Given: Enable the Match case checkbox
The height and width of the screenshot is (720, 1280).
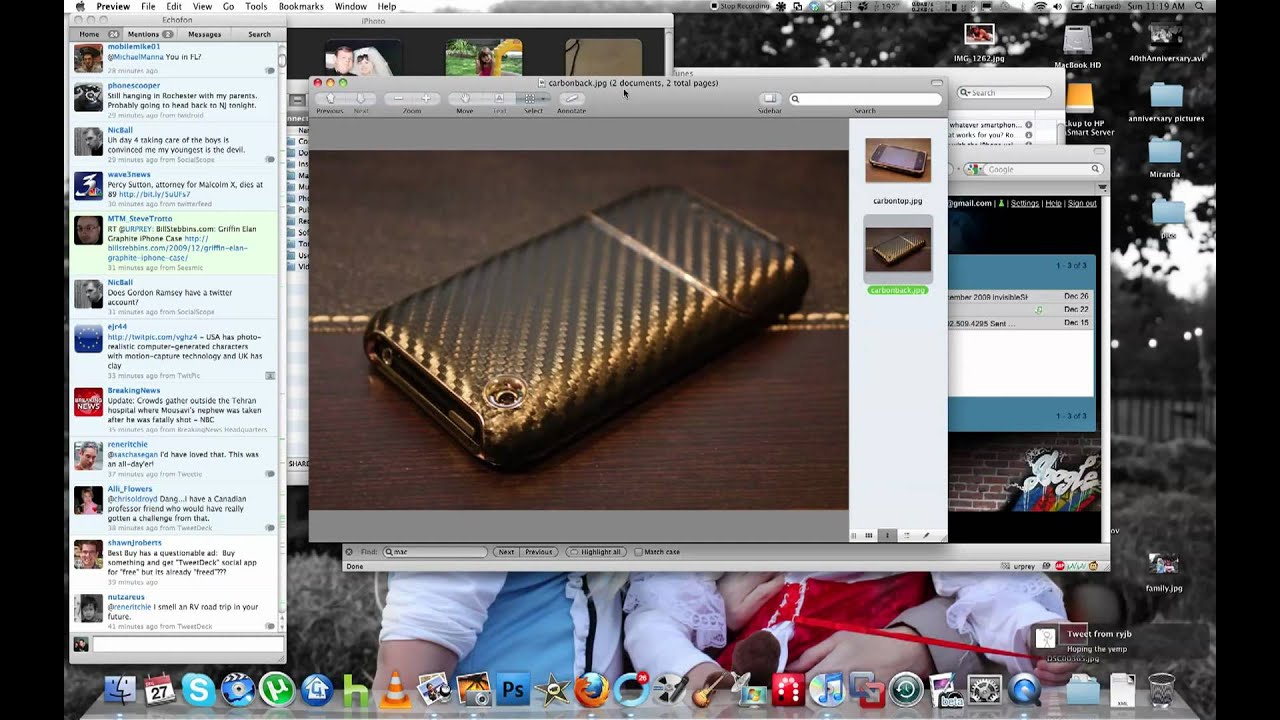Looking at the screenshot, I should [638, 552].
